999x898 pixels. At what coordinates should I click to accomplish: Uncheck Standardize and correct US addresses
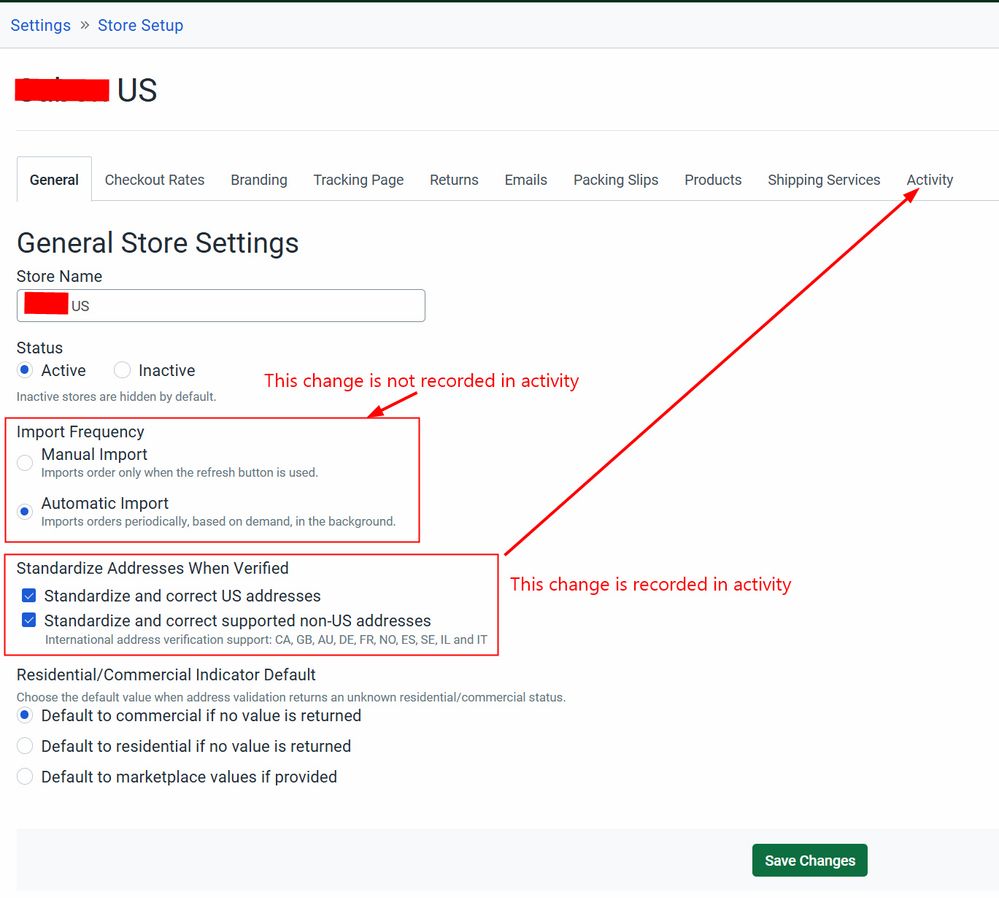point(29,596)
